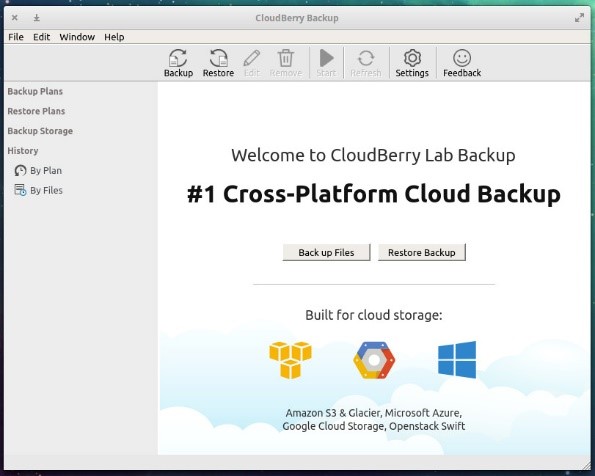Click the 'Amazon S3 & Glacier, Microsoft Azure,' text

point(374,413)
